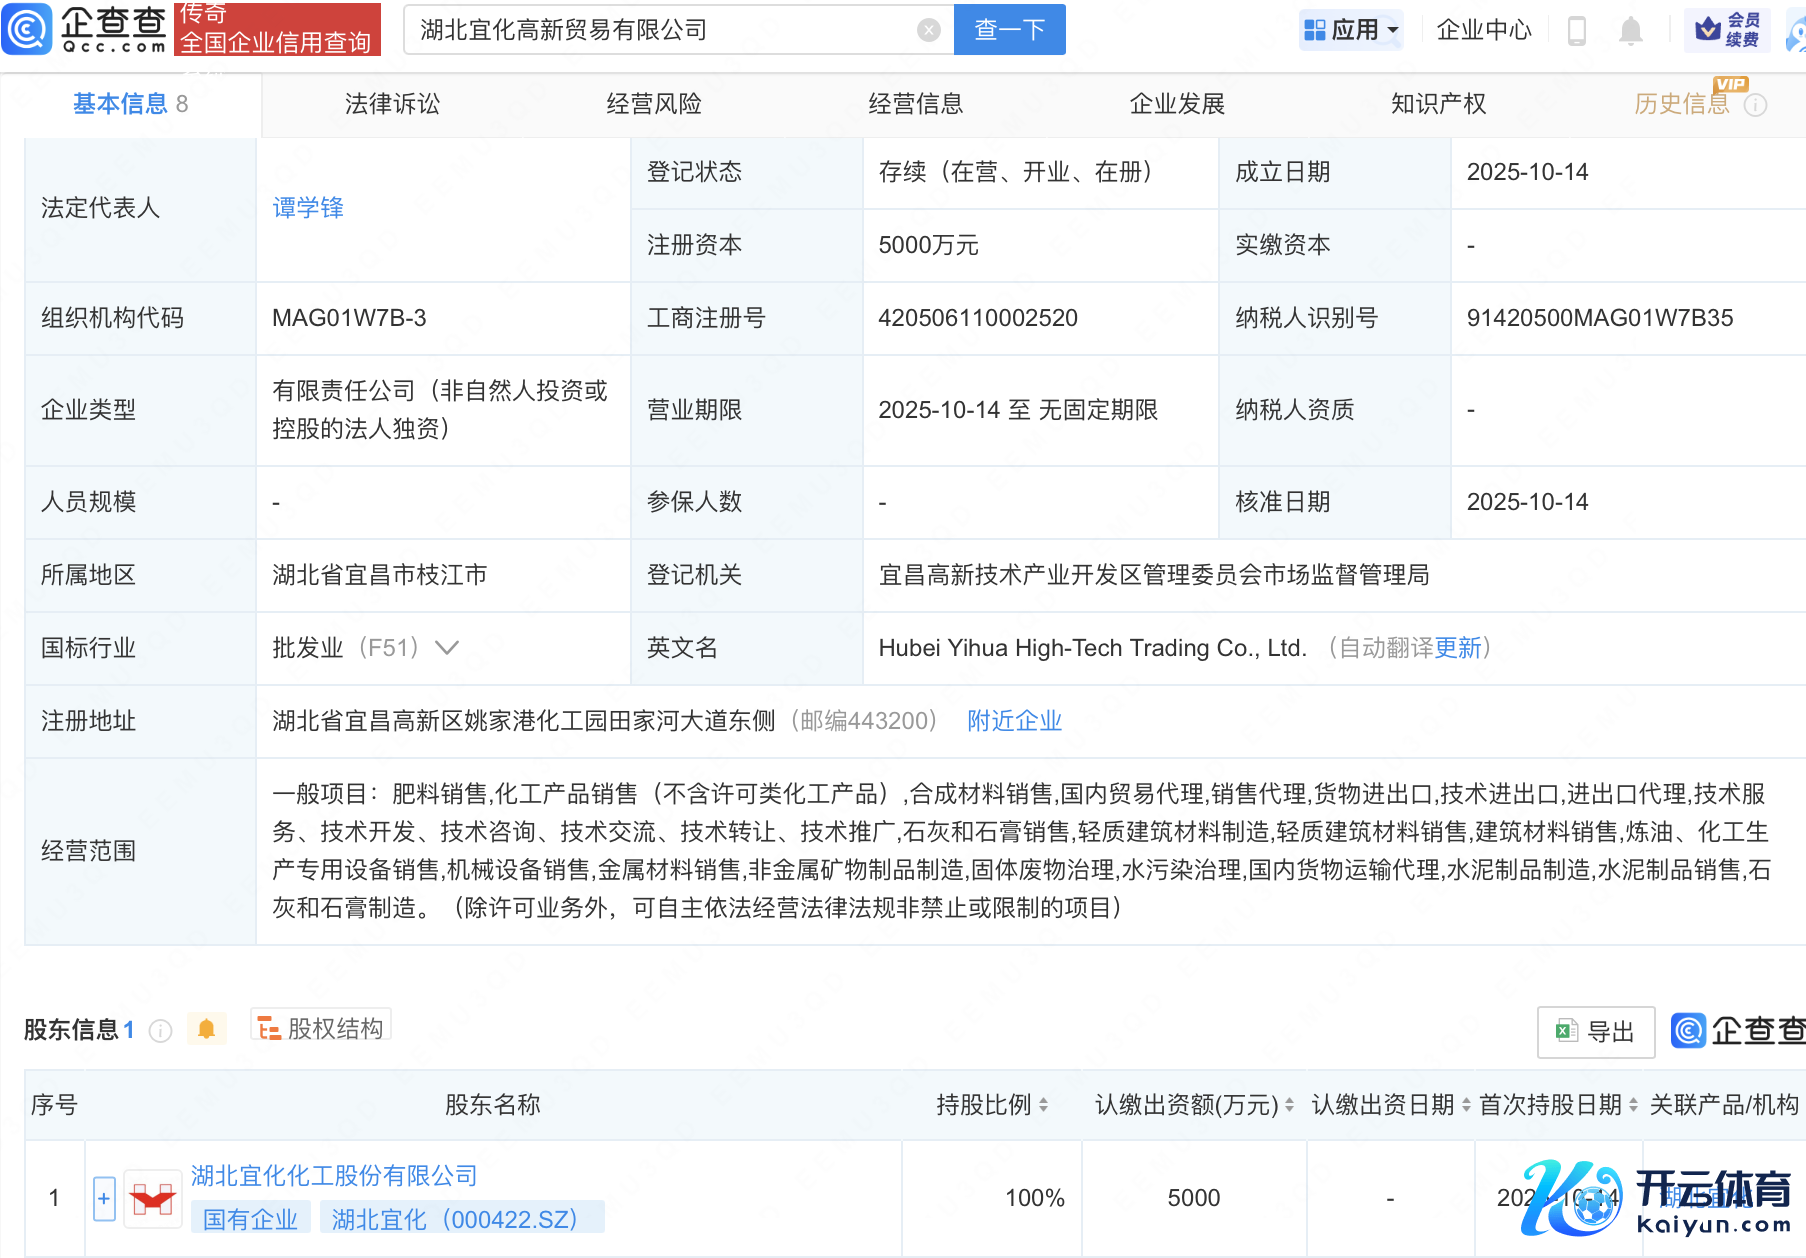
Task: Click info icon beside 历史信息 tab
Action: coord(1755,105)
